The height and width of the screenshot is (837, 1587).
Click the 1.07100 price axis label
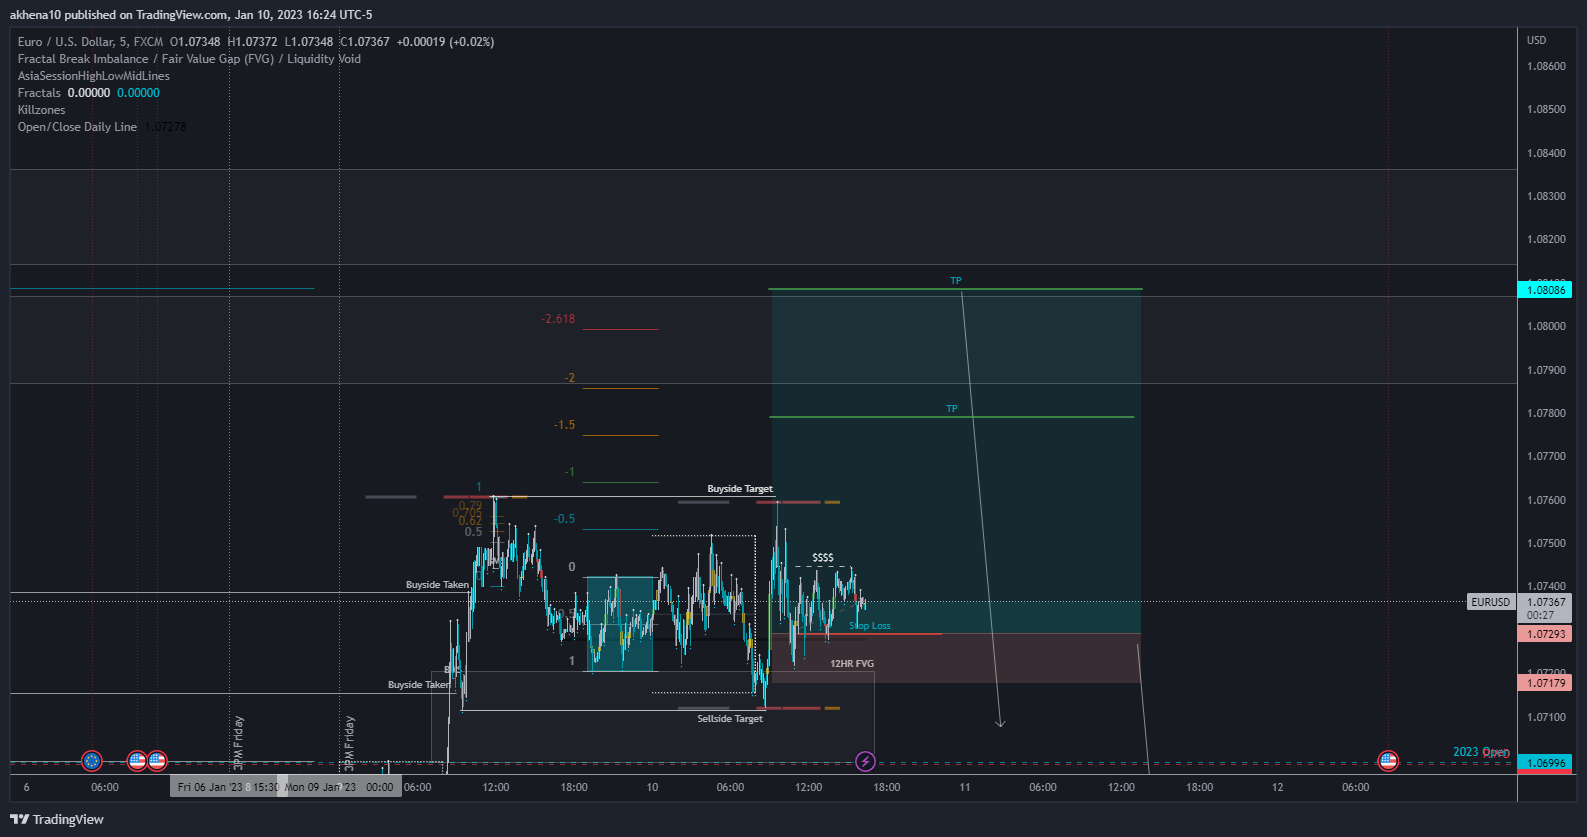point(1546,717)
